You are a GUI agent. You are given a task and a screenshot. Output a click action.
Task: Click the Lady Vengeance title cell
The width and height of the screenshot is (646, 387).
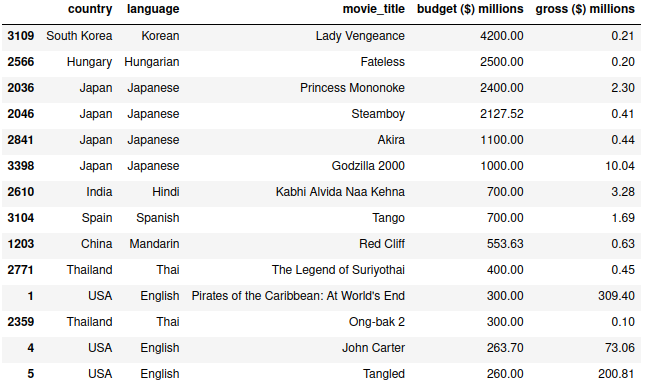click(x=360, y=36)
